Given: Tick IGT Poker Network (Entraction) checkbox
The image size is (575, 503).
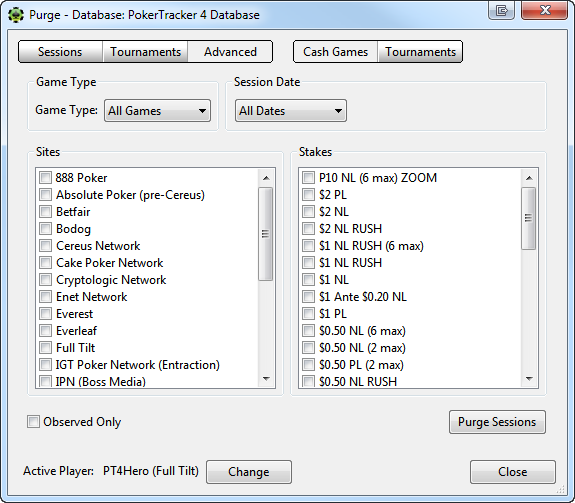Looking at the screenshot, I should (x=45, y=364).
